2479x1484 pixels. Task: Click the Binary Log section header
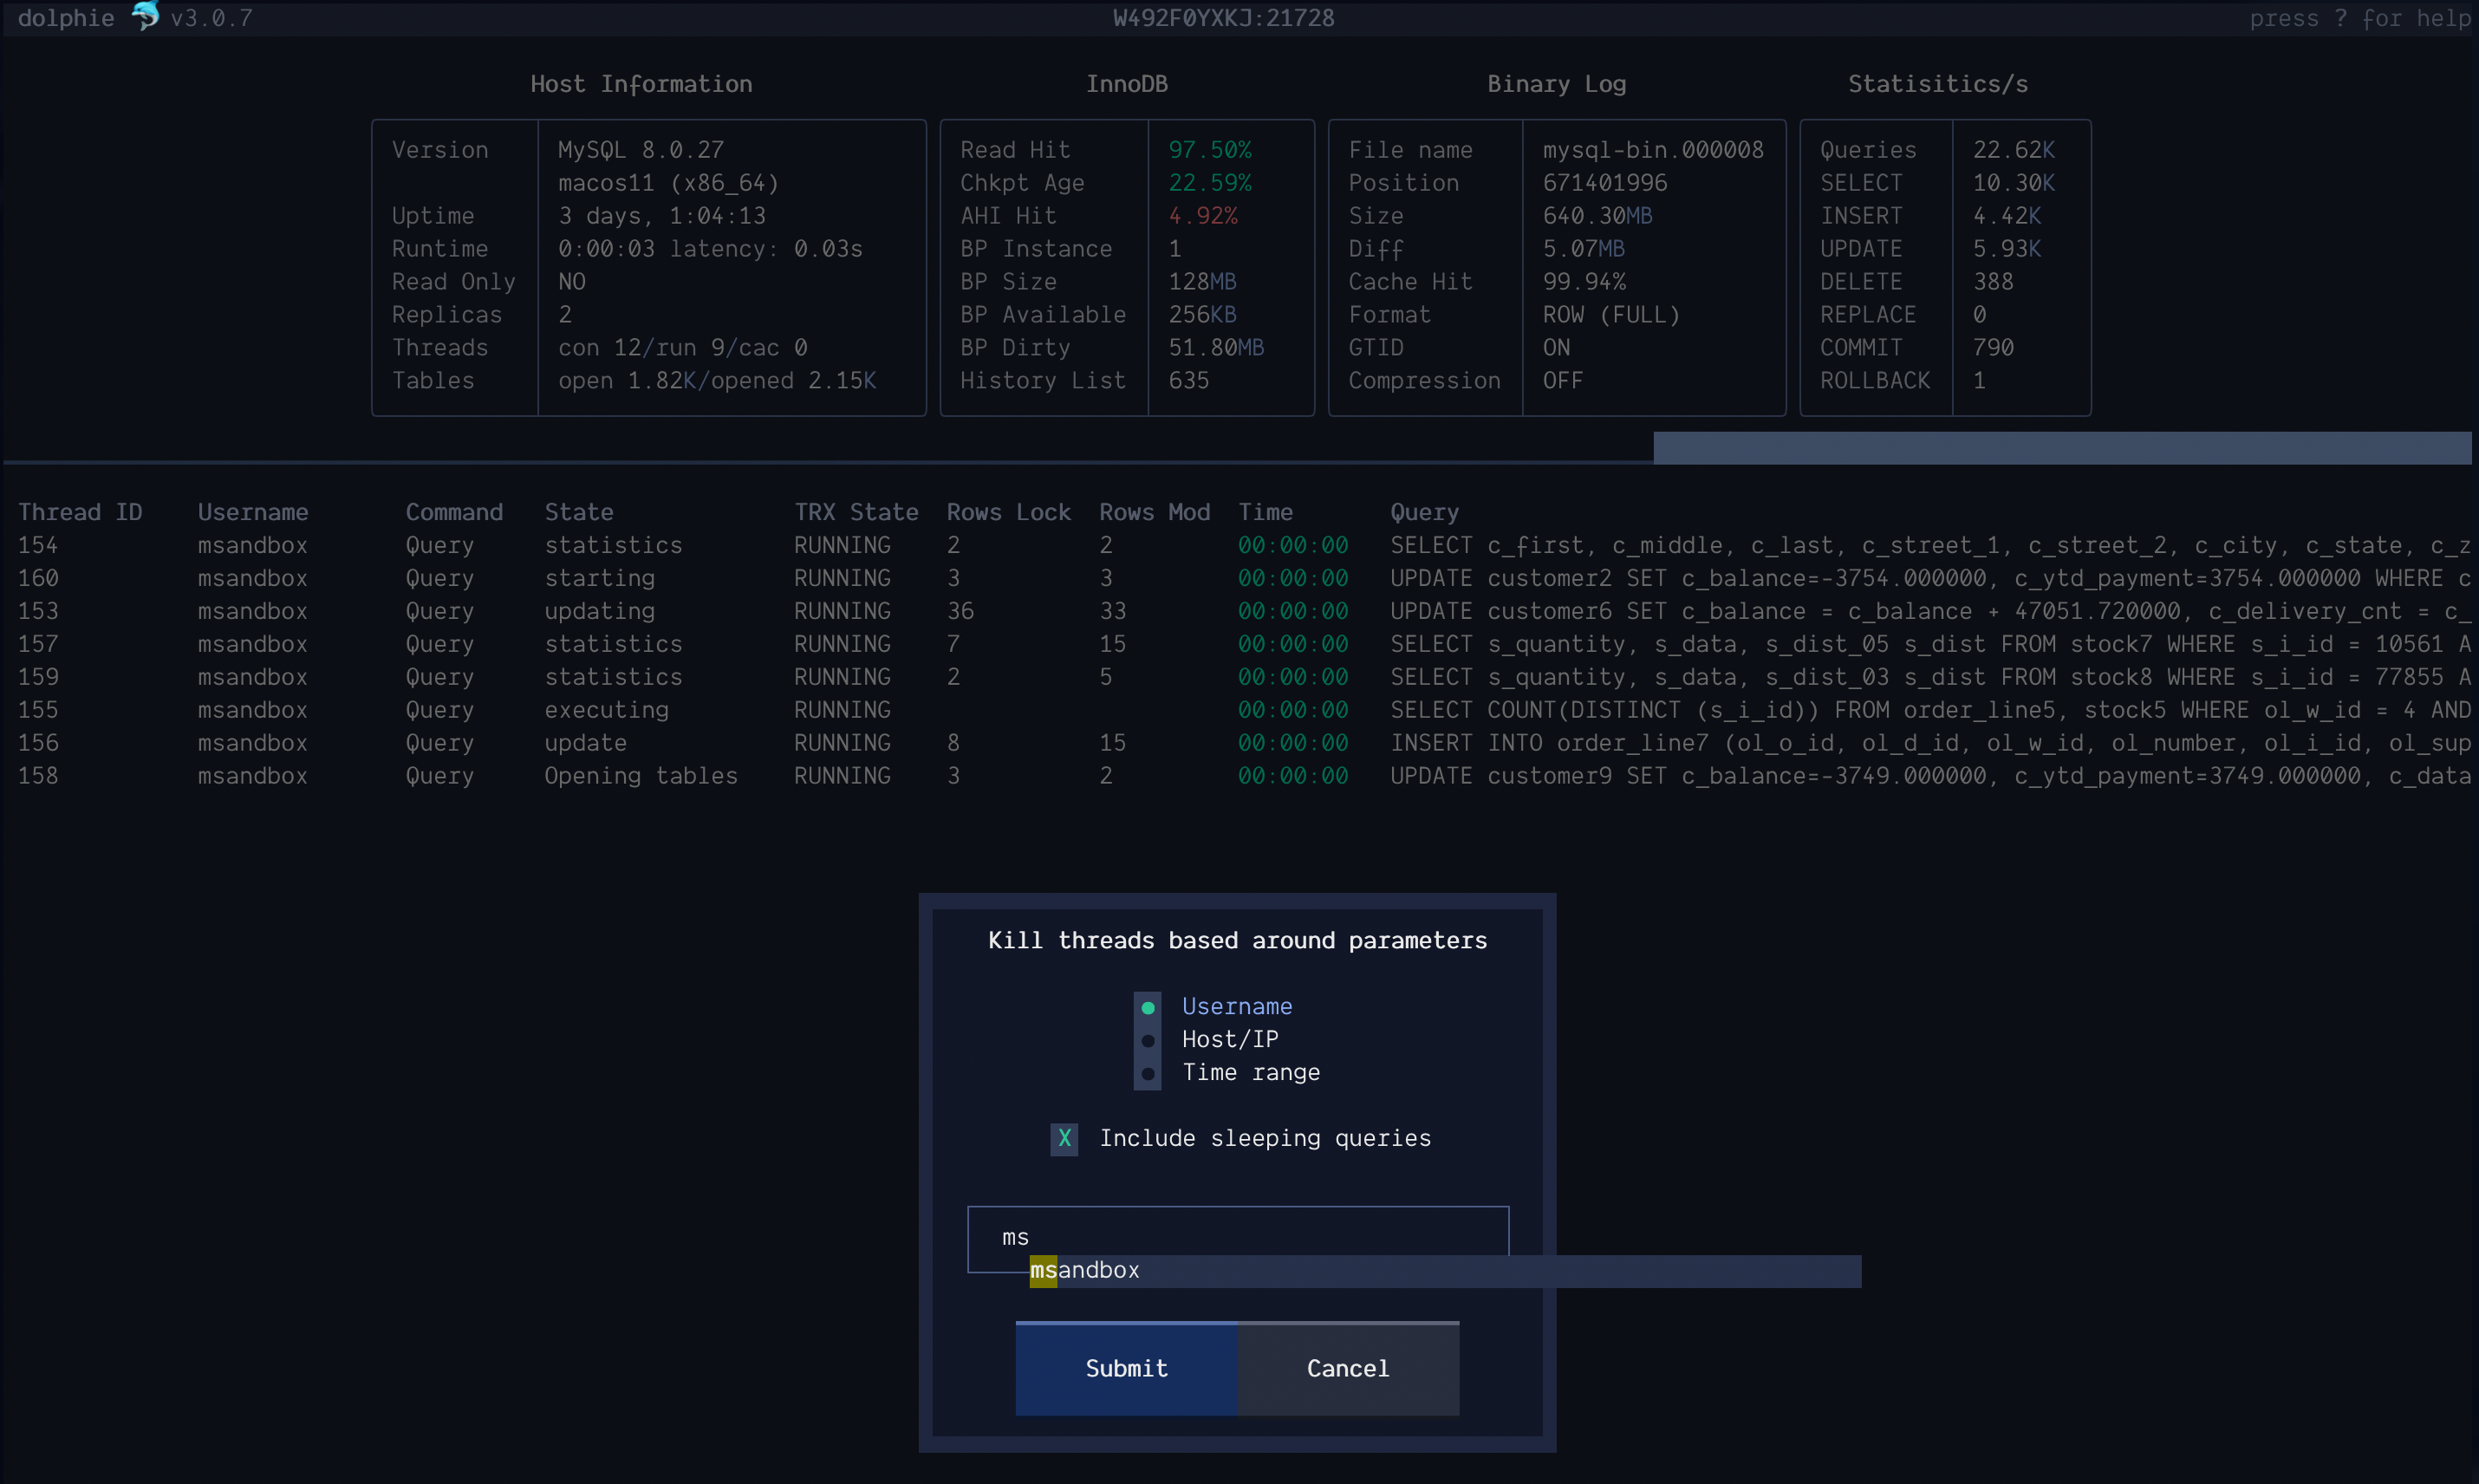point(1556,84)
